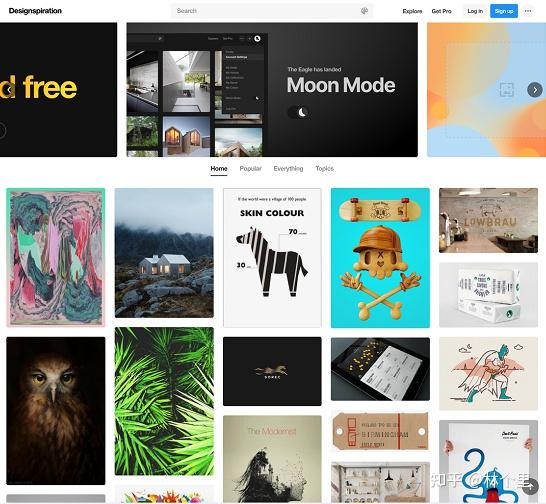Focus the Search input field
Image resolution: width=546 pixels, height=504 pixels.
[268, 11]
